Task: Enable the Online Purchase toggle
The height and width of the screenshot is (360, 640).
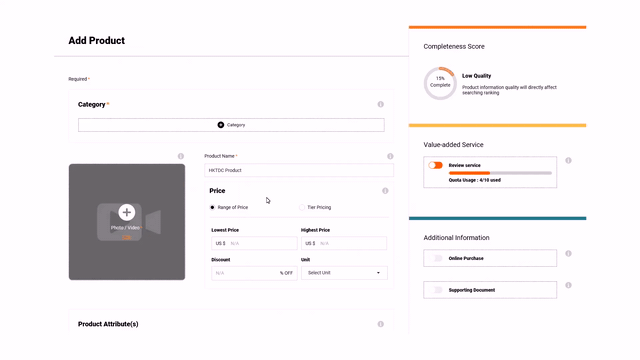Action: (x=436, y=258)
